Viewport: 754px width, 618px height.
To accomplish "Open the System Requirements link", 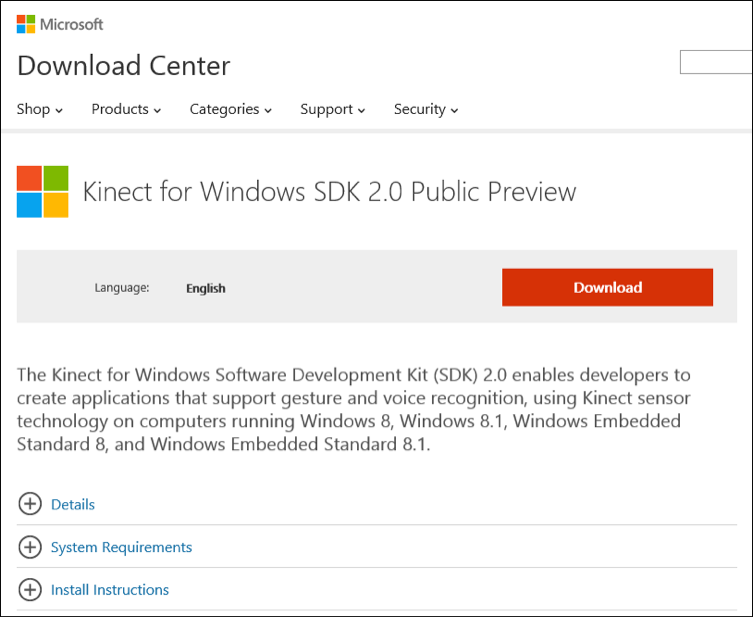I will (x=121, y=547).
